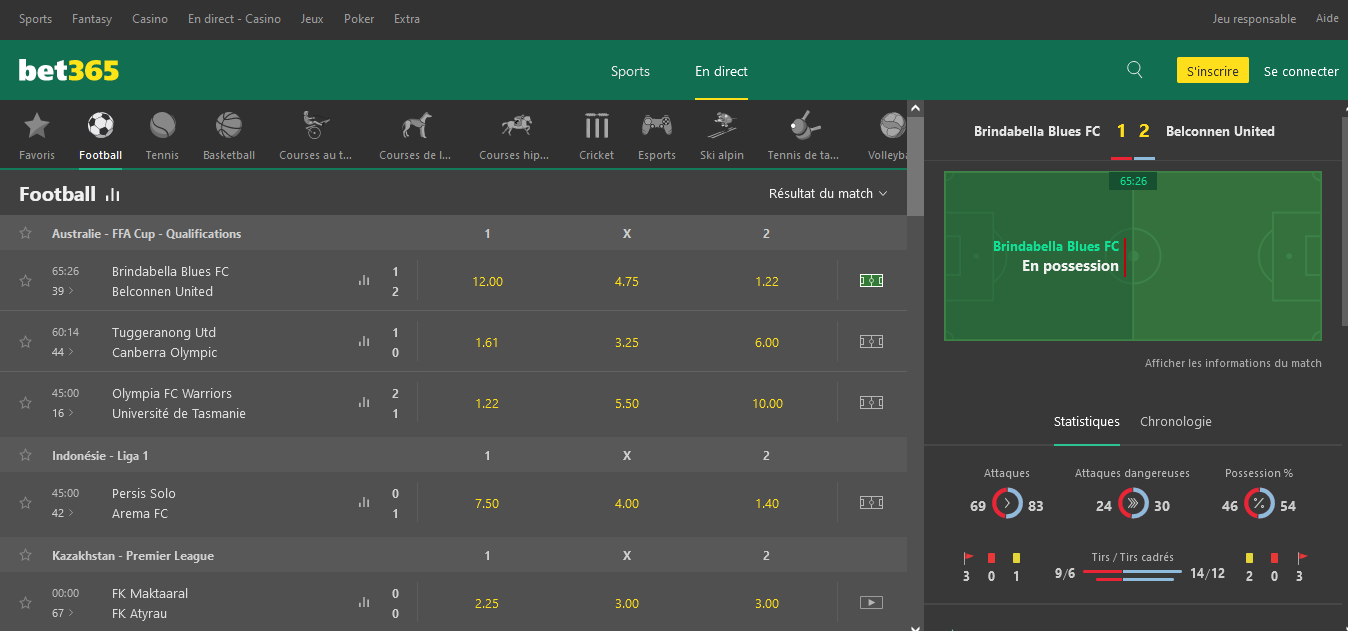This screenshot has width=1348, height=631.
Task: Favorite the Persis Solo match
Action: pyautogui.click(x=26, y=503)
